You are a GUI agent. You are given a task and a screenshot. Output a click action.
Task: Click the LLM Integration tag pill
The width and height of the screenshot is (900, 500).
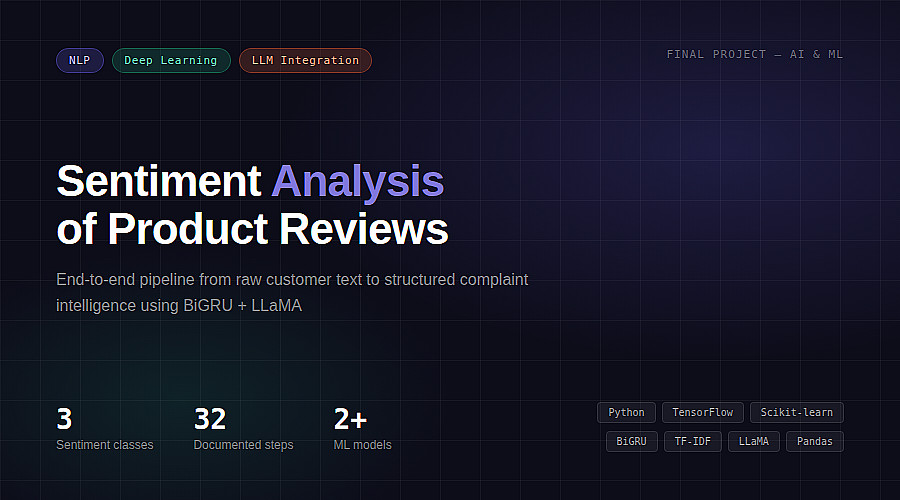[x=305, y=60]
